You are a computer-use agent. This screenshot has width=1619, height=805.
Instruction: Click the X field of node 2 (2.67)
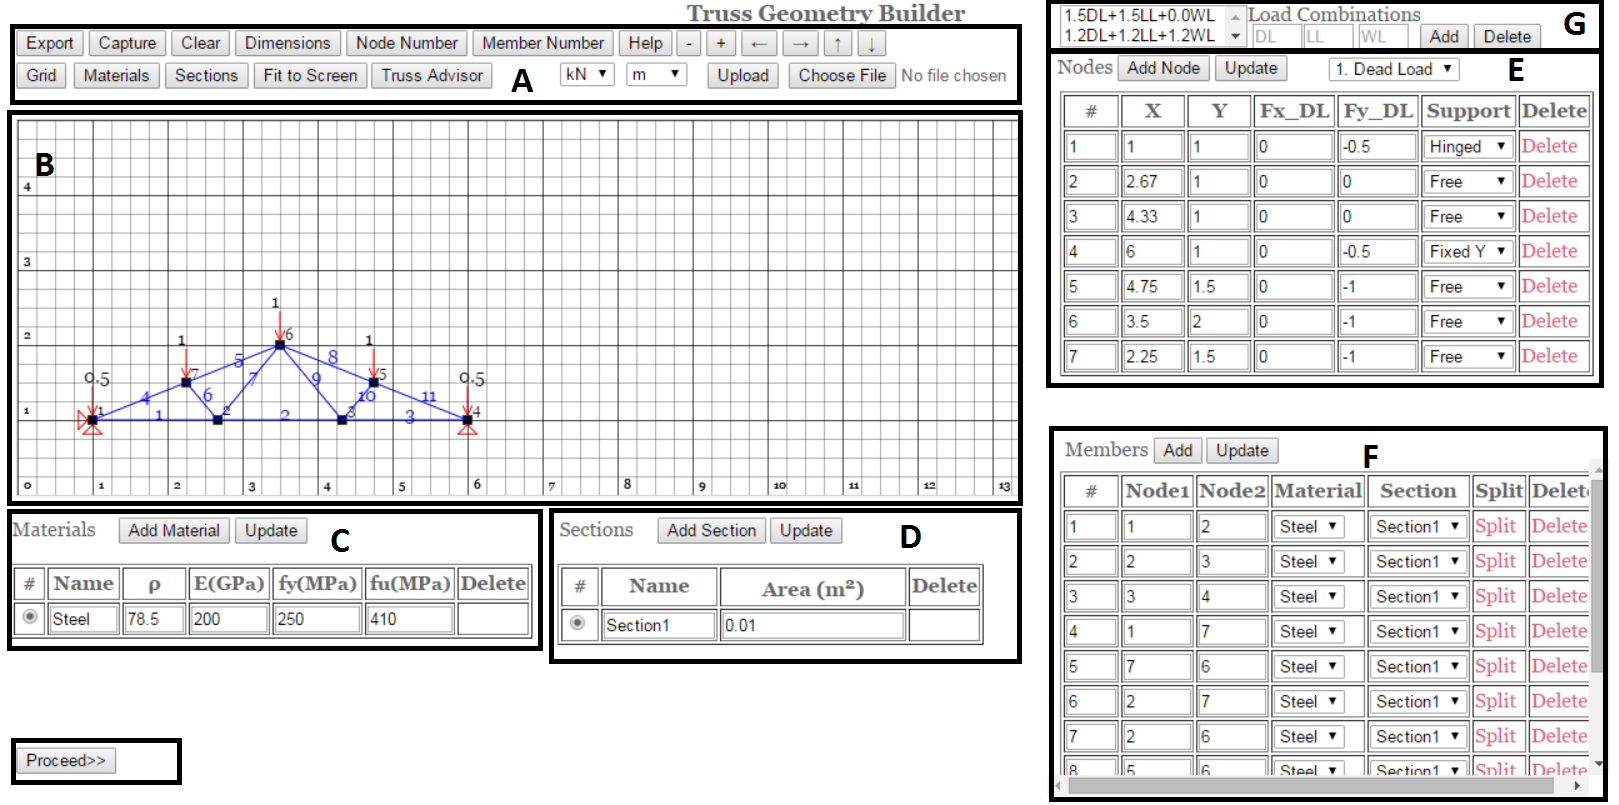coord(1153,182)
